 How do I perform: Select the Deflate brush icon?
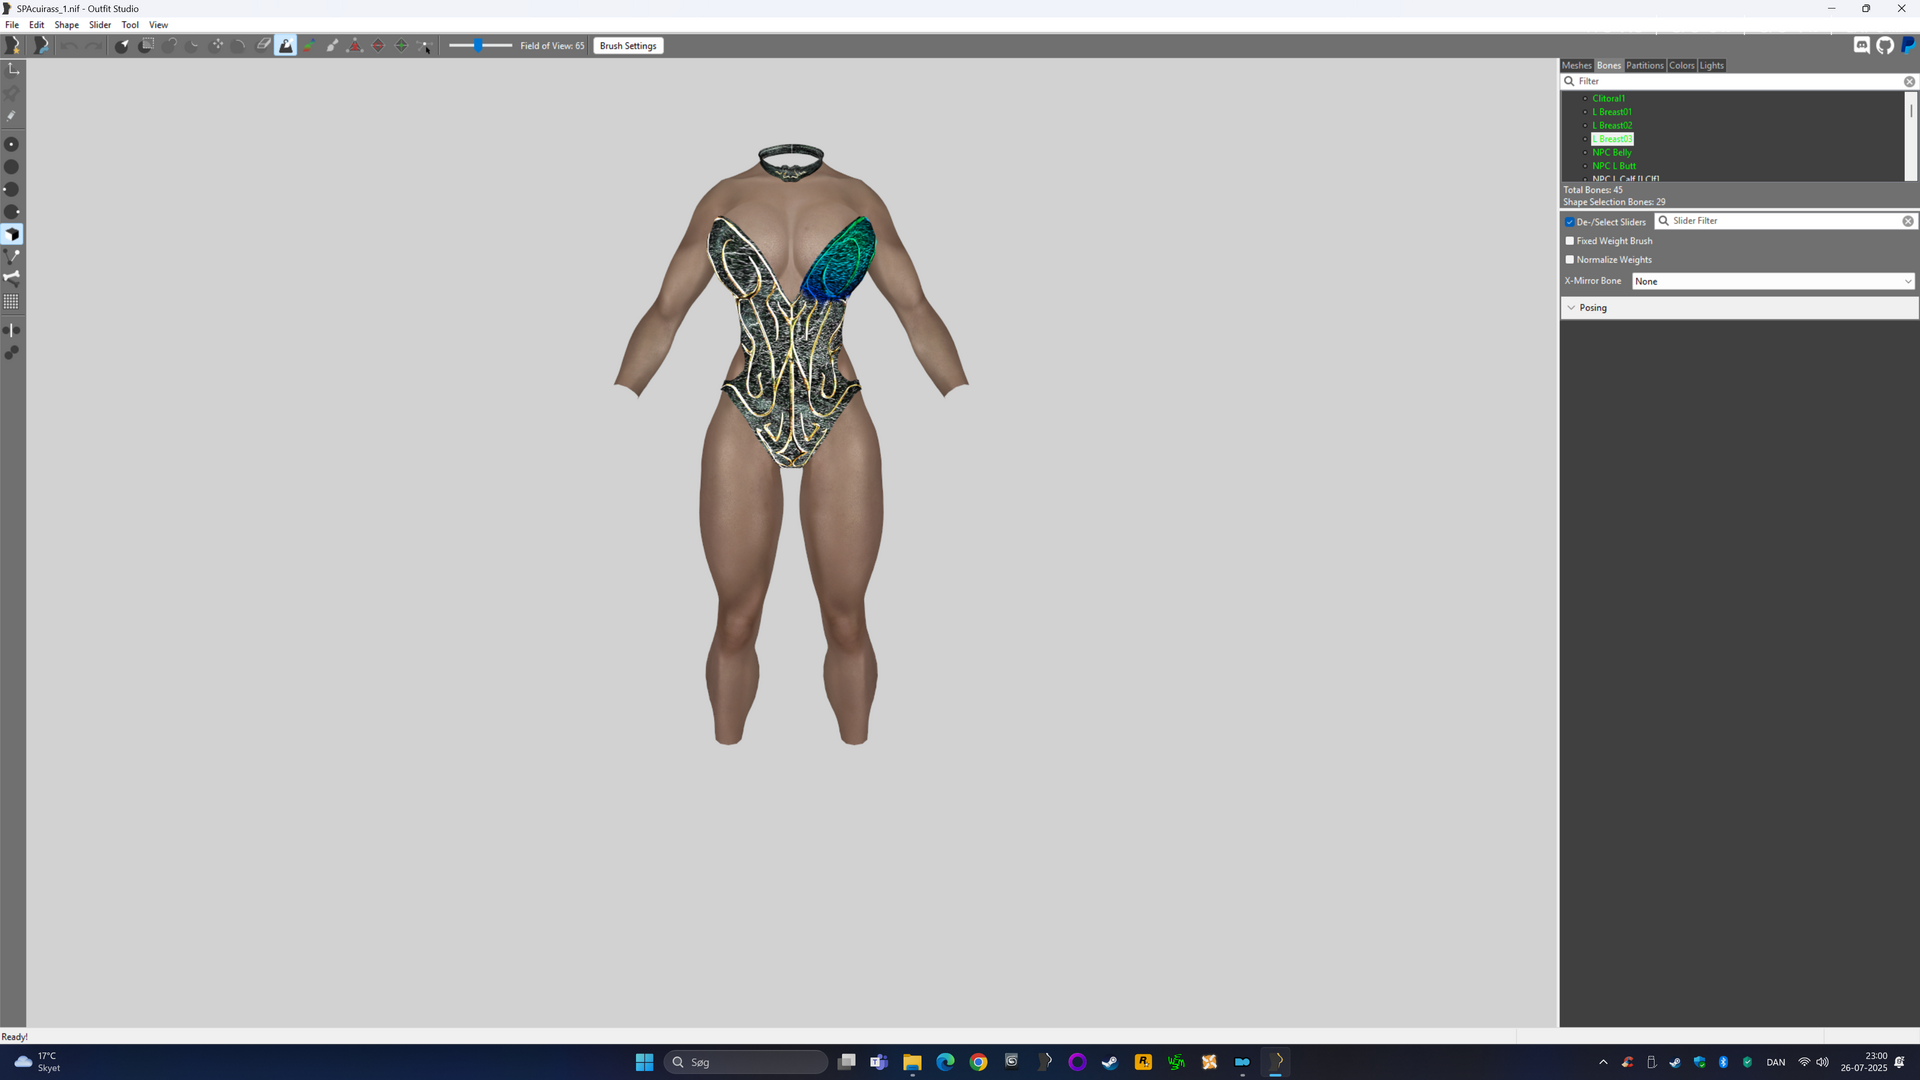click(x=193, y=46)
